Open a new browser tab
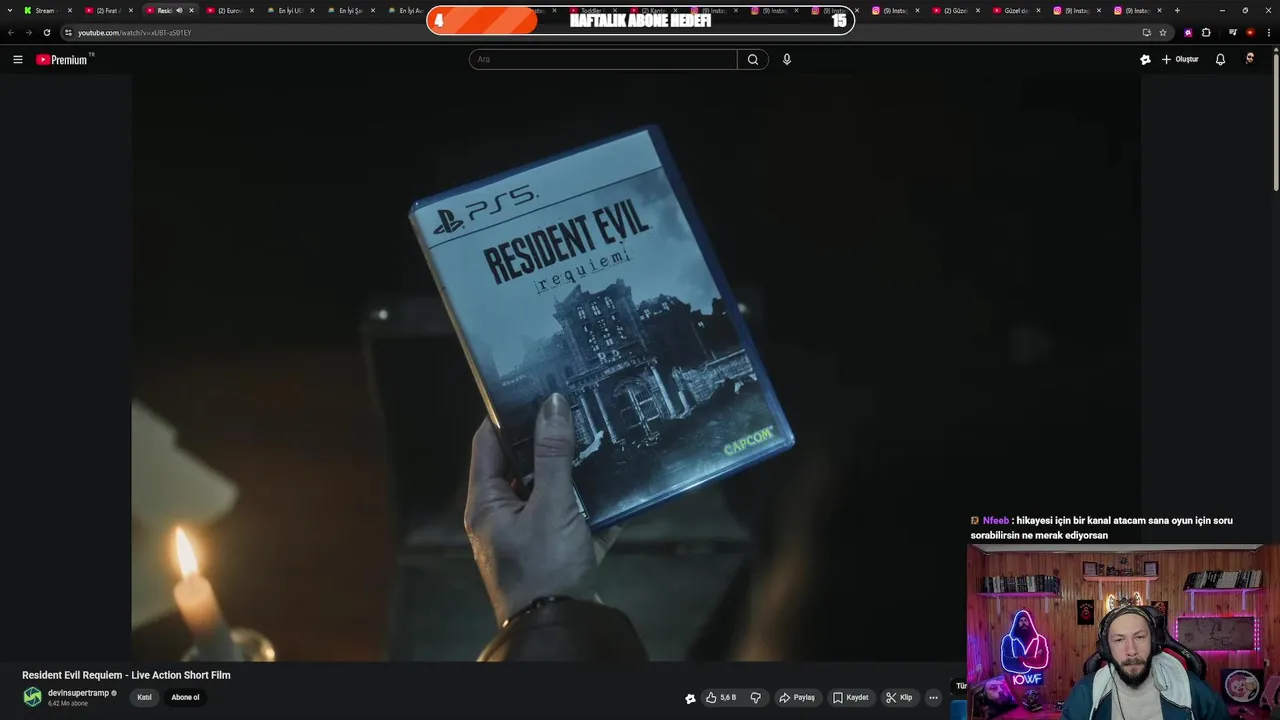The width and height of the screenshot is (1280, 720). (x=1177, y=10)
